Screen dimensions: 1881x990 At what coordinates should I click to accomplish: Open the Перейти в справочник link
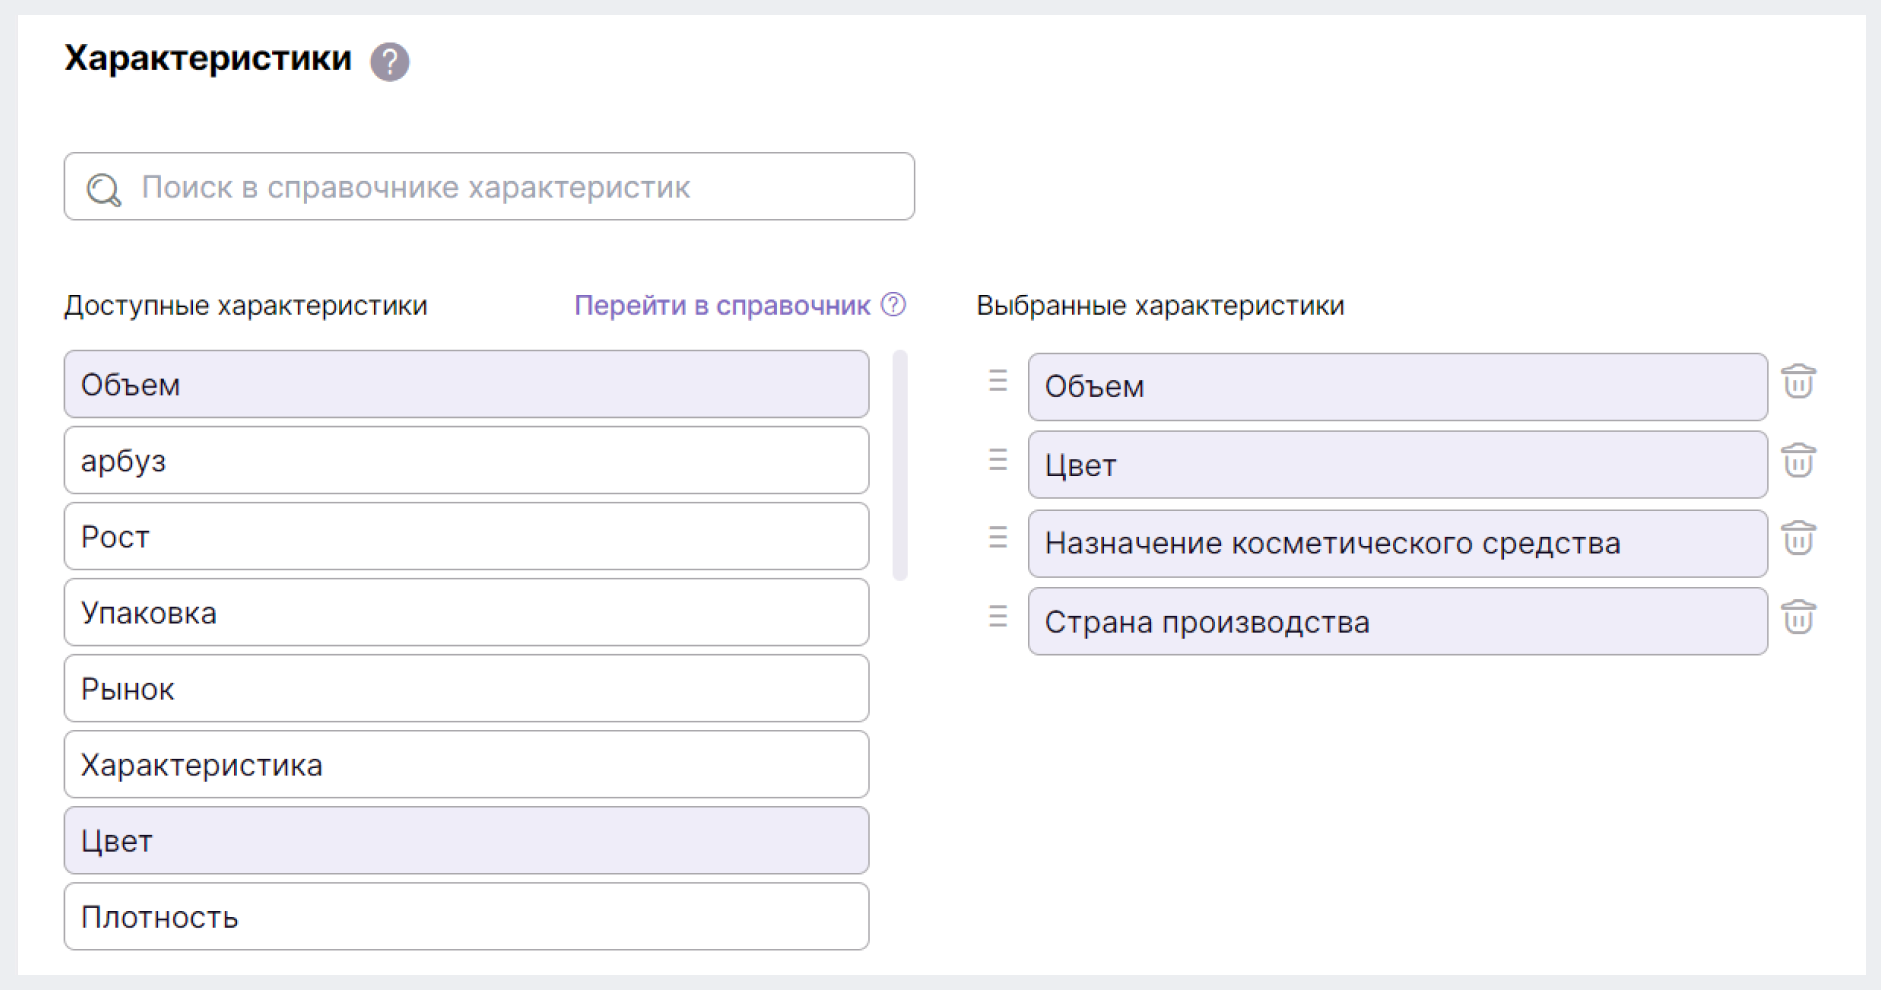722,305
